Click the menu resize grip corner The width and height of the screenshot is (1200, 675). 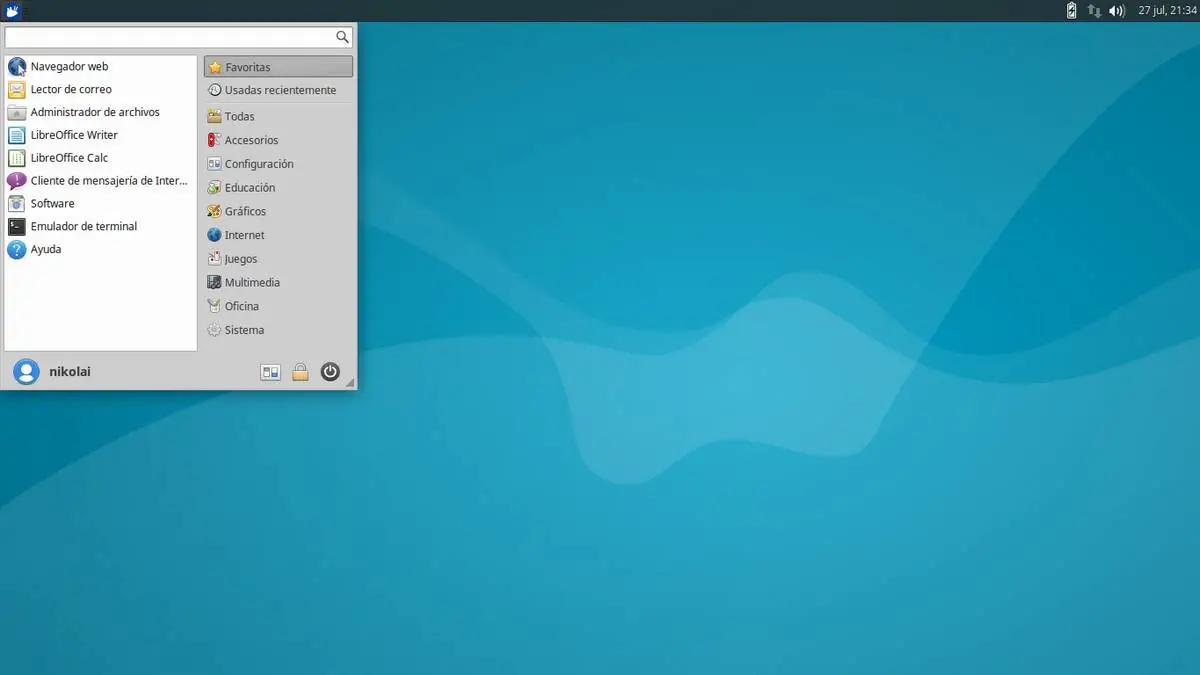point(349,382)
